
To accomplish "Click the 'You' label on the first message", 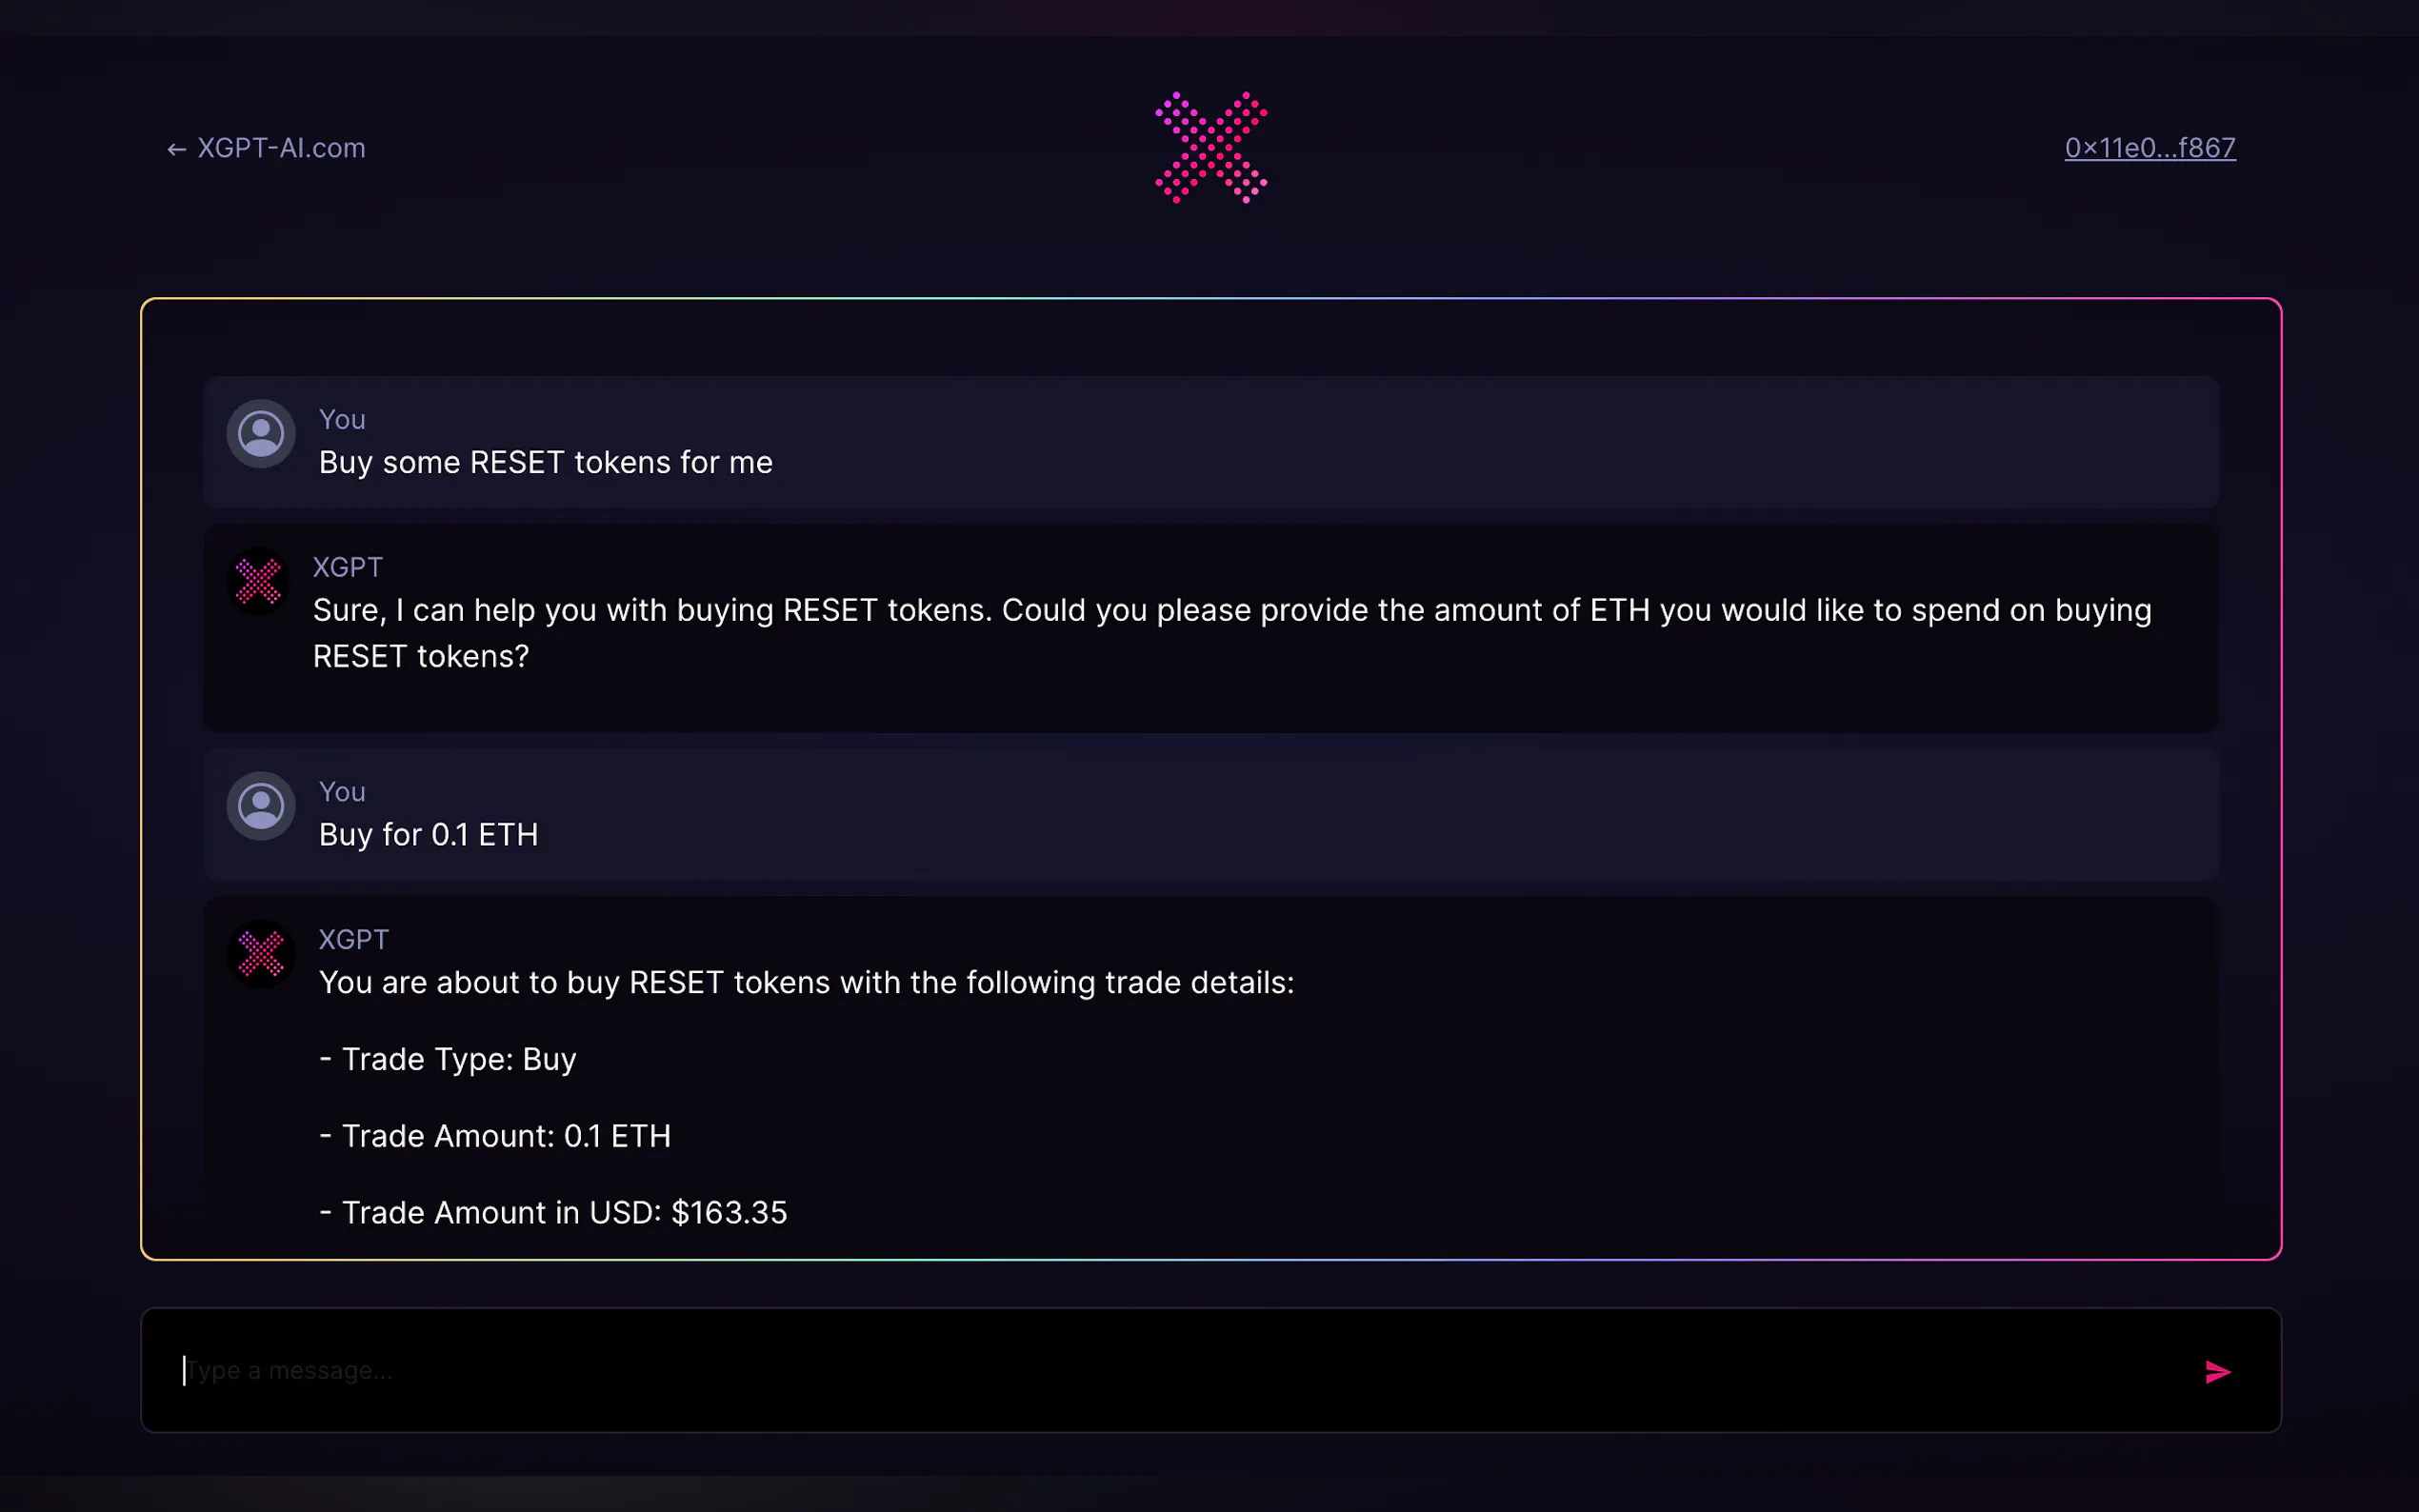I will [342, 419].
